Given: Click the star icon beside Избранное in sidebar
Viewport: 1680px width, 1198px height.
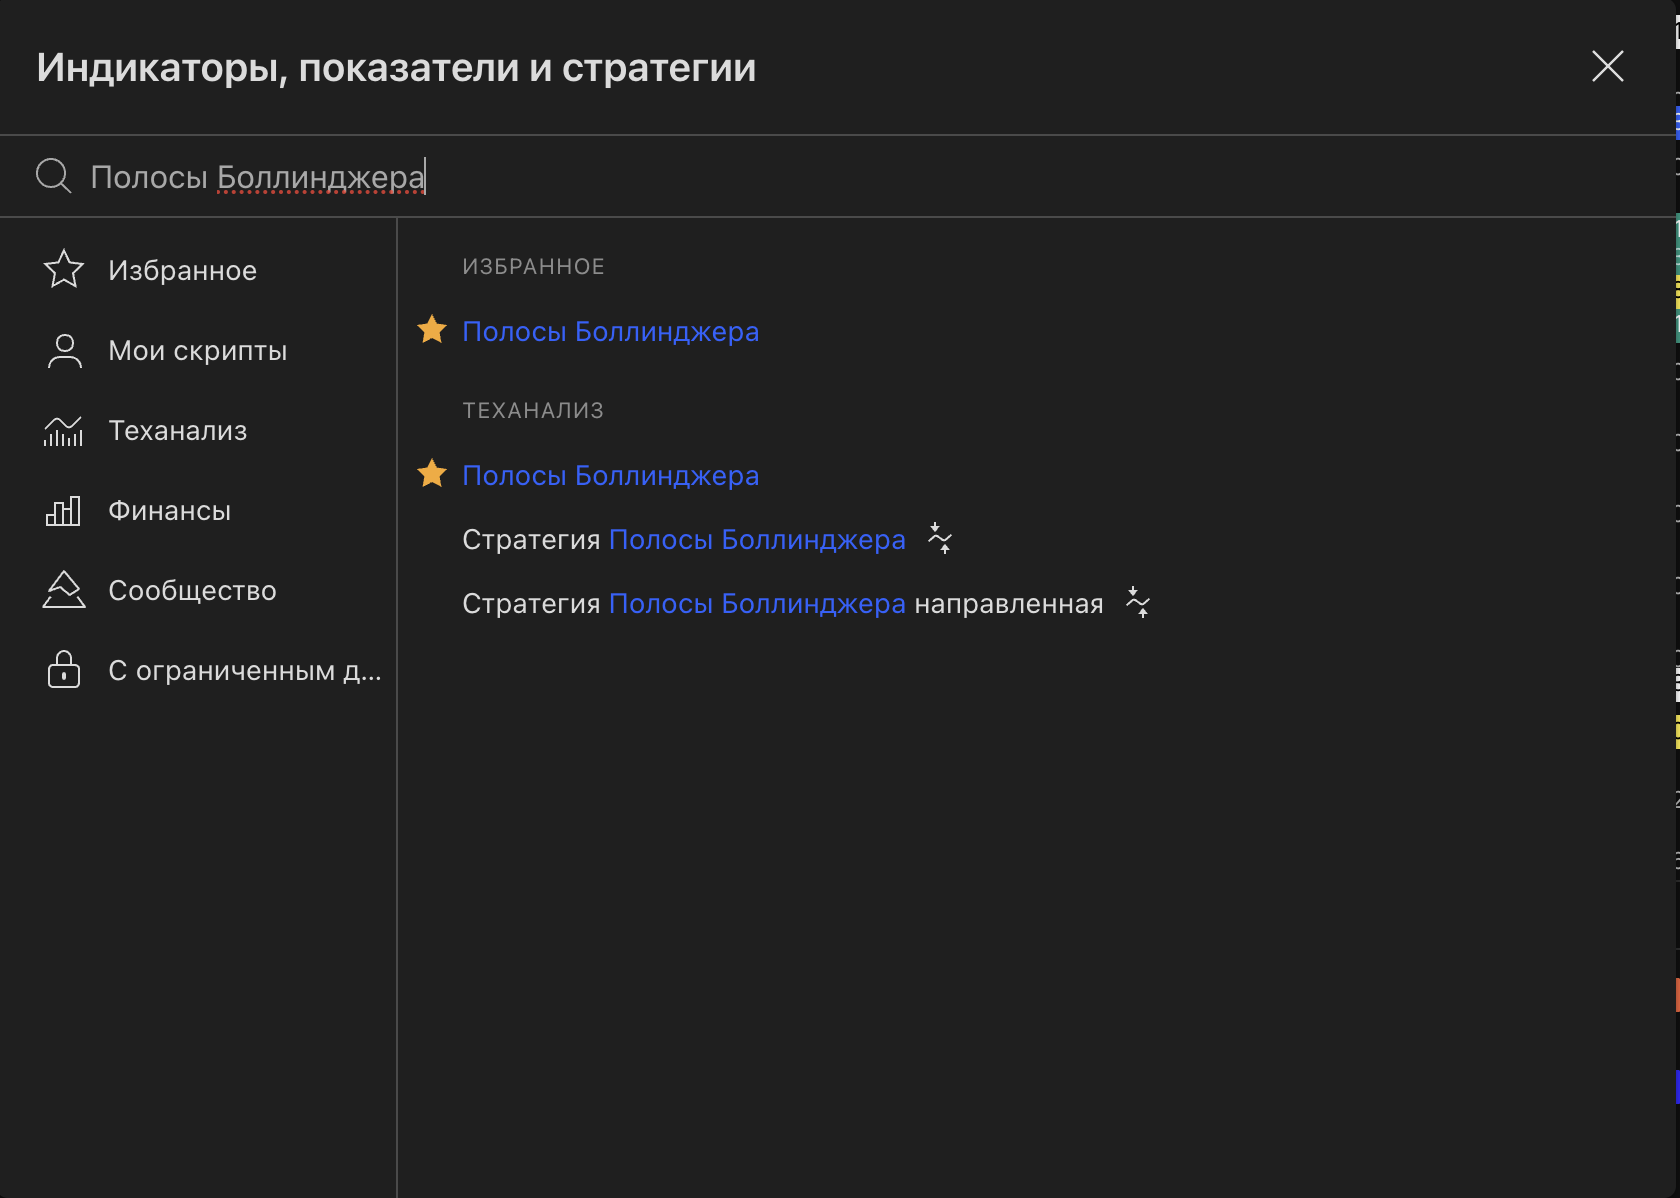Looking at the screenshot, I should (64, 269).
